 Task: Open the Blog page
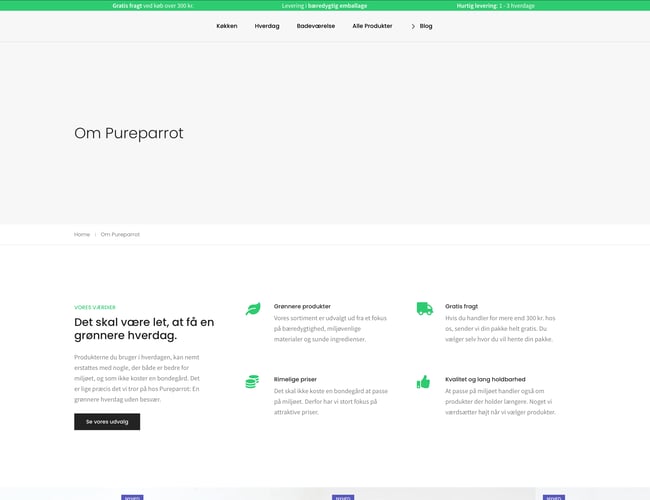click(x=426, y=26)
